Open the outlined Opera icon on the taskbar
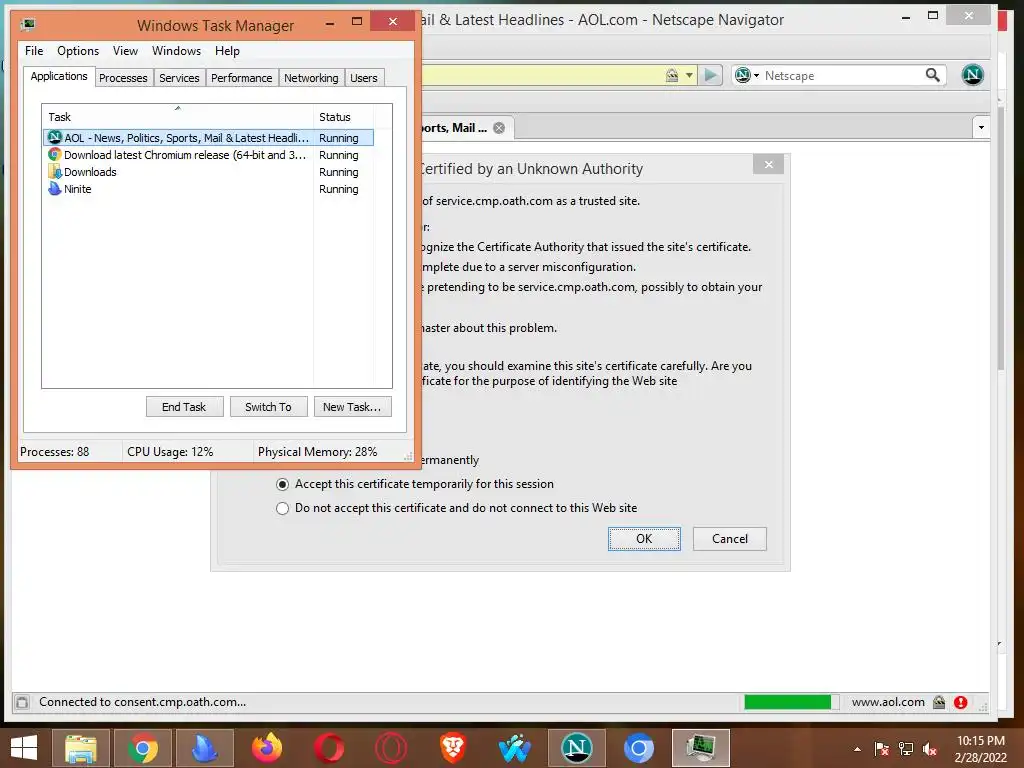 point(391,748)
